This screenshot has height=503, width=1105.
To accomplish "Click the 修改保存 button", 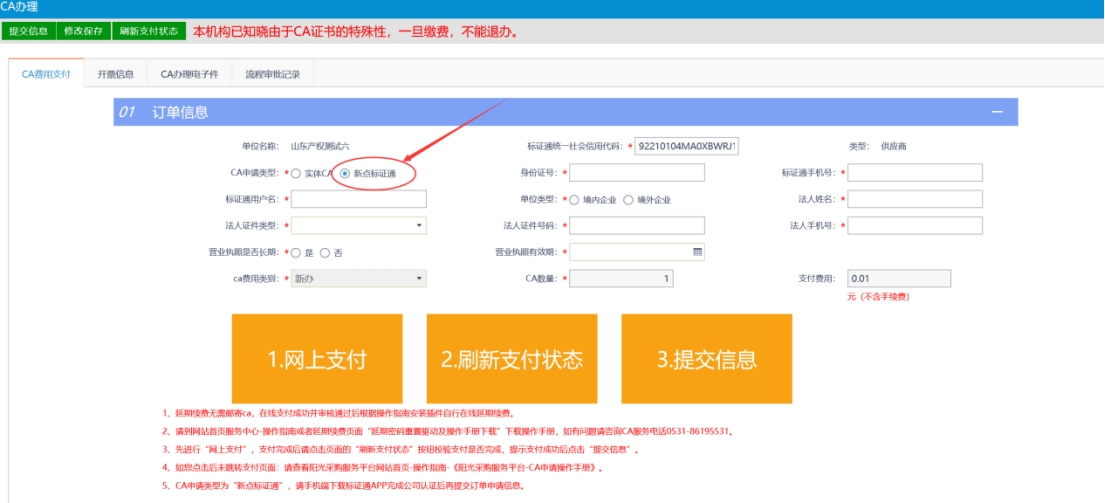I will click(83, 31).
